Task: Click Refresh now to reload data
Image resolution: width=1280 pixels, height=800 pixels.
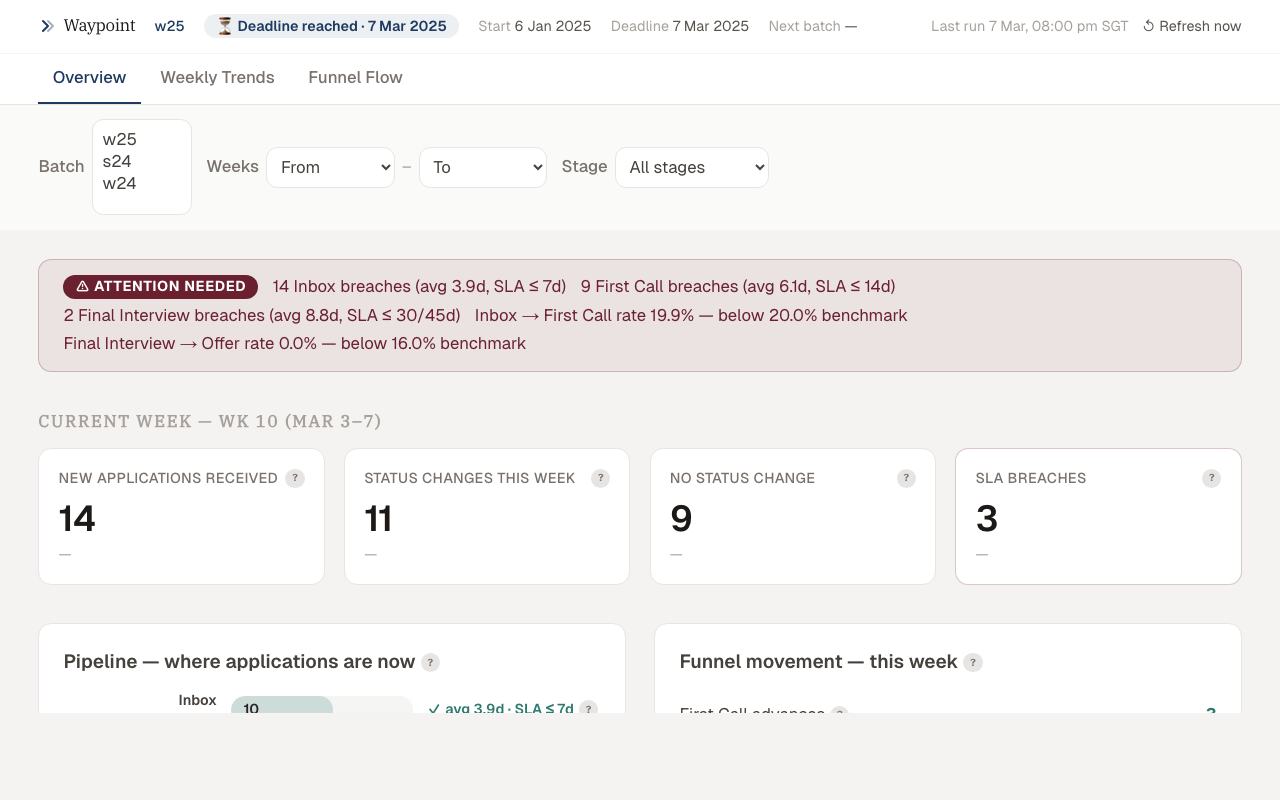Action: pos(1201,26)
